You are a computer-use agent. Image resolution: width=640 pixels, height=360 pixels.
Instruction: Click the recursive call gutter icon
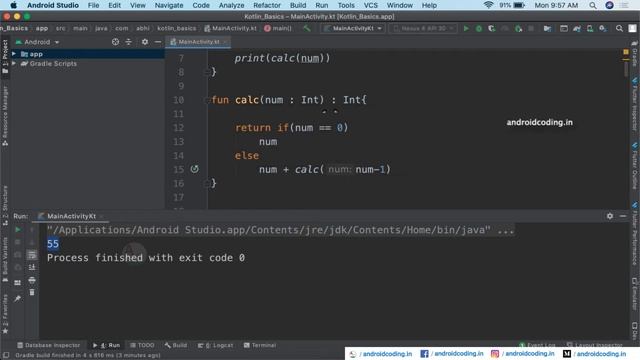(195, 169)
